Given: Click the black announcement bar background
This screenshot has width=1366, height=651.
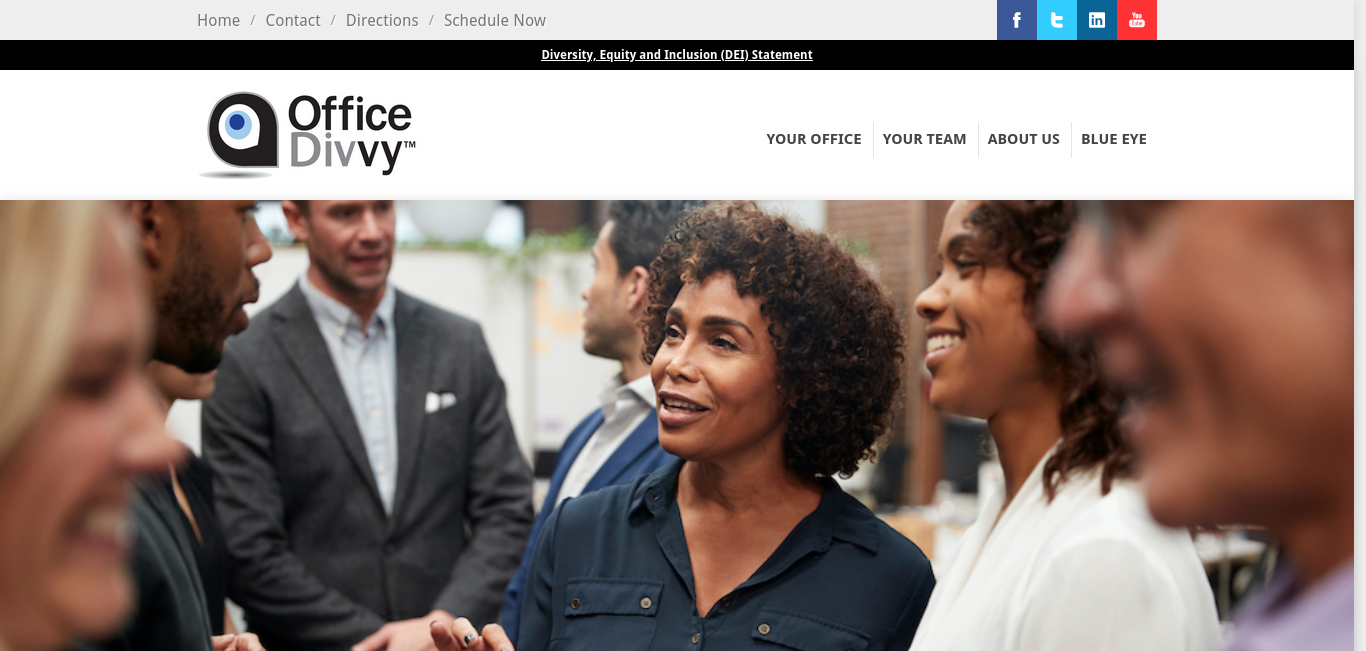Looking at the screenshot, I should (300, 55).
